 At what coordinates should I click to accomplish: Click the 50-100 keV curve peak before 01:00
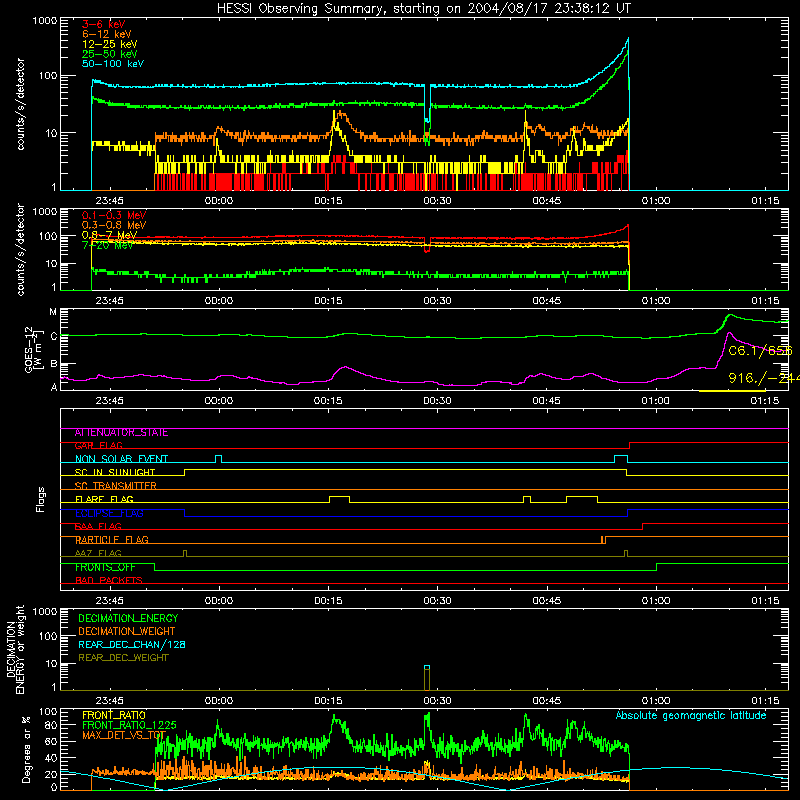pos(628,38)
